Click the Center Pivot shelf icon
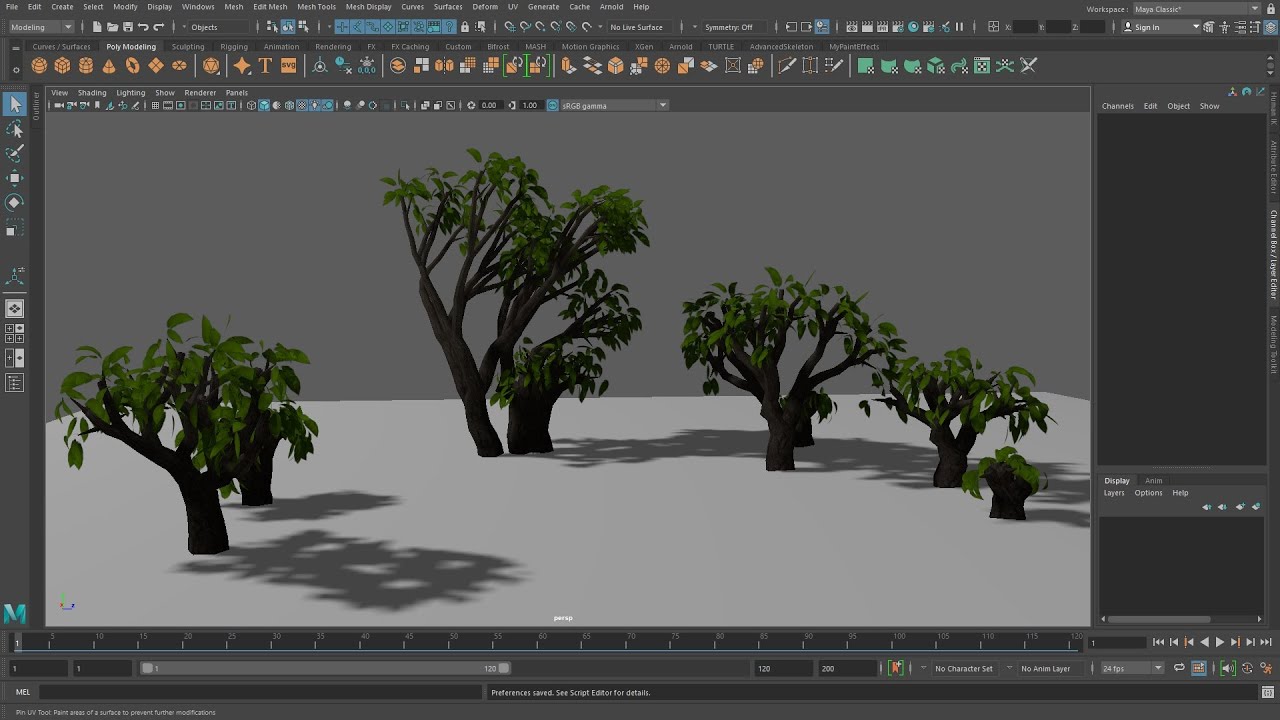 coord(320,66)
